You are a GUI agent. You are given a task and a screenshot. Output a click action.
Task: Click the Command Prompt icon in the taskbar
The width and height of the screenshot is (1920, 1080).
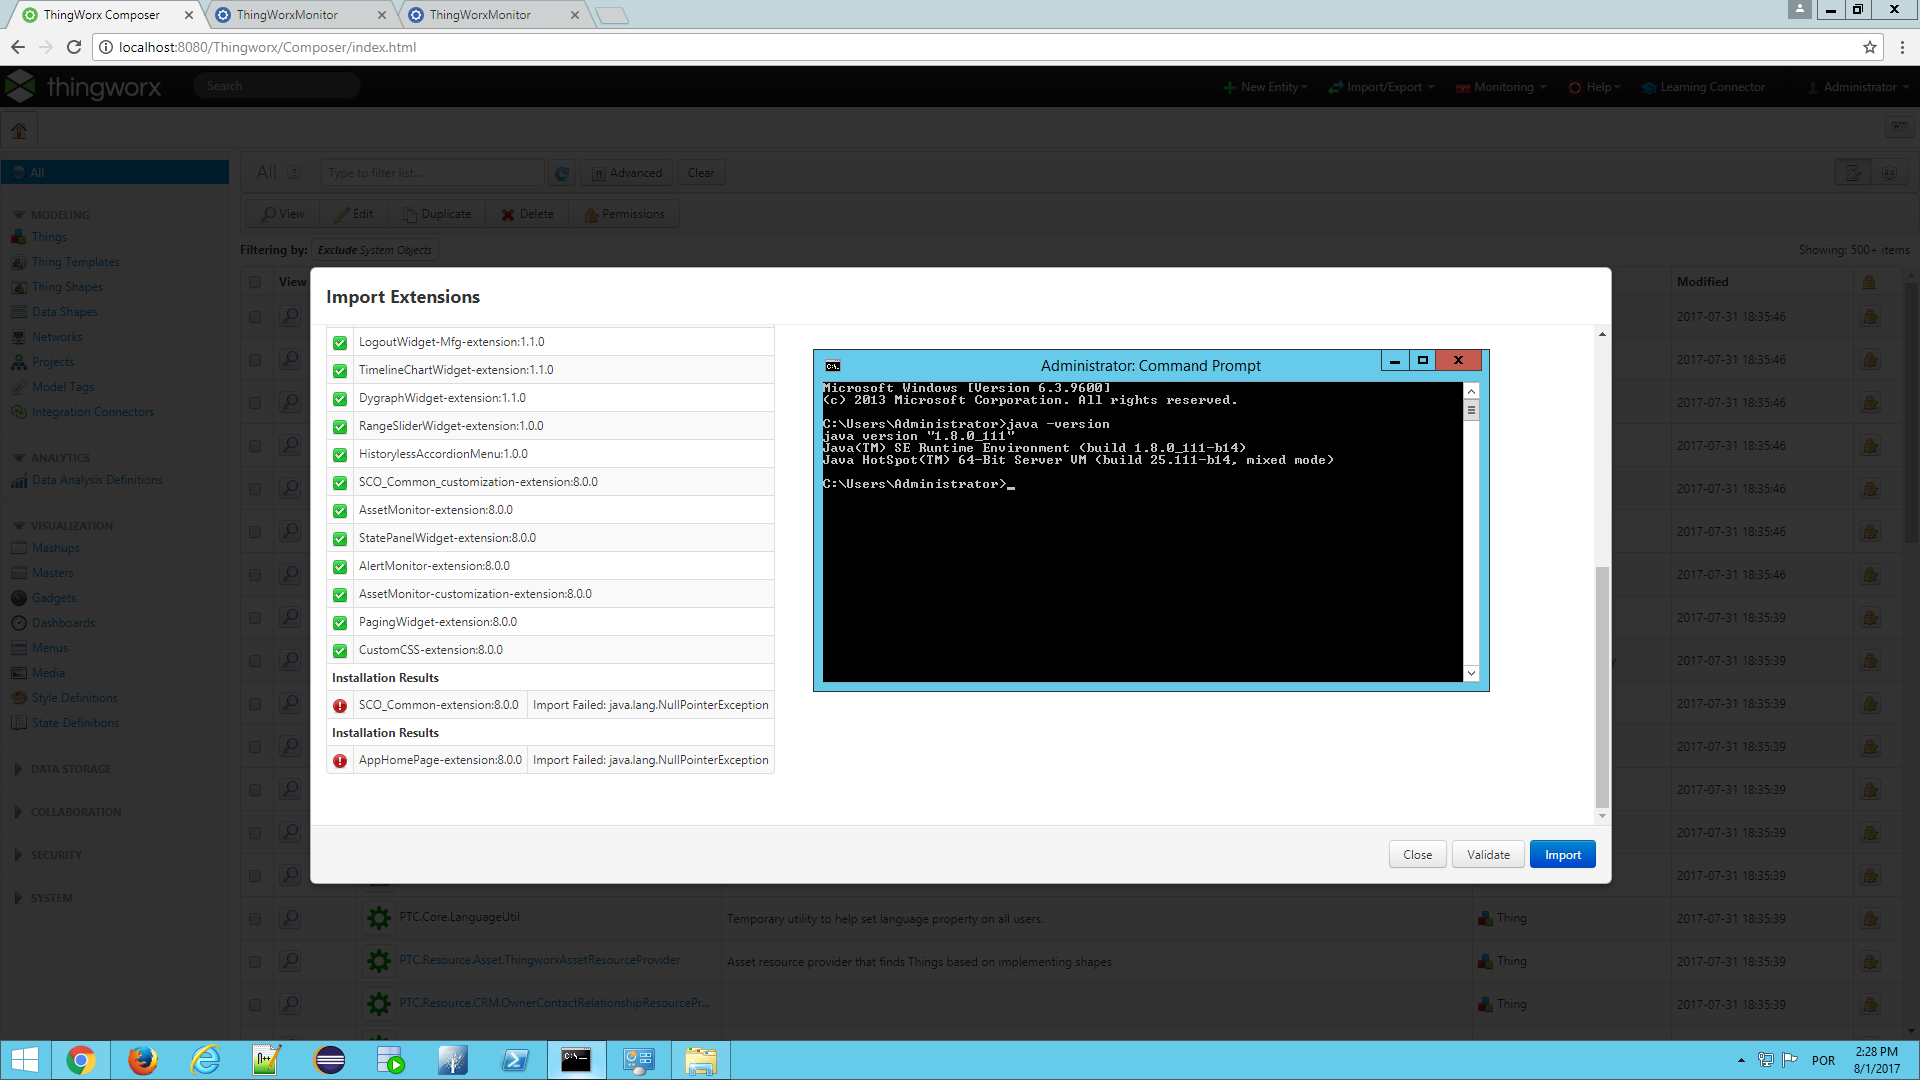576,1060
